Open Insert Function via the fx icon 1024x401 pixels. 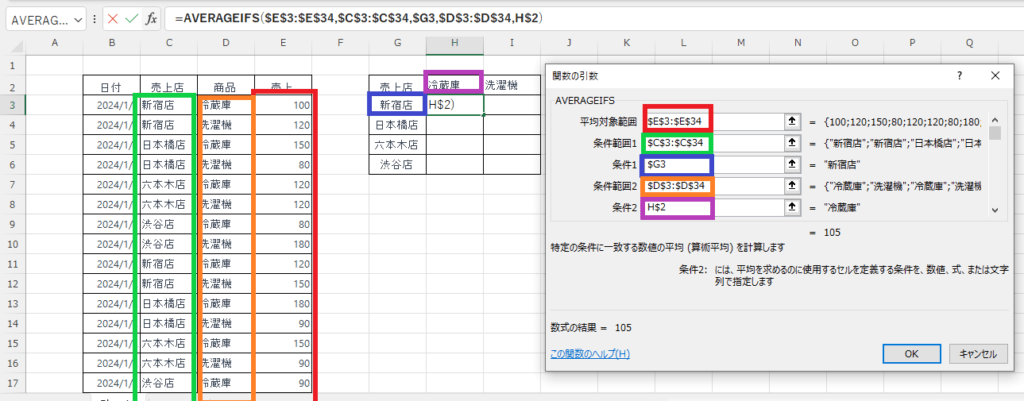tap(151, 19)
